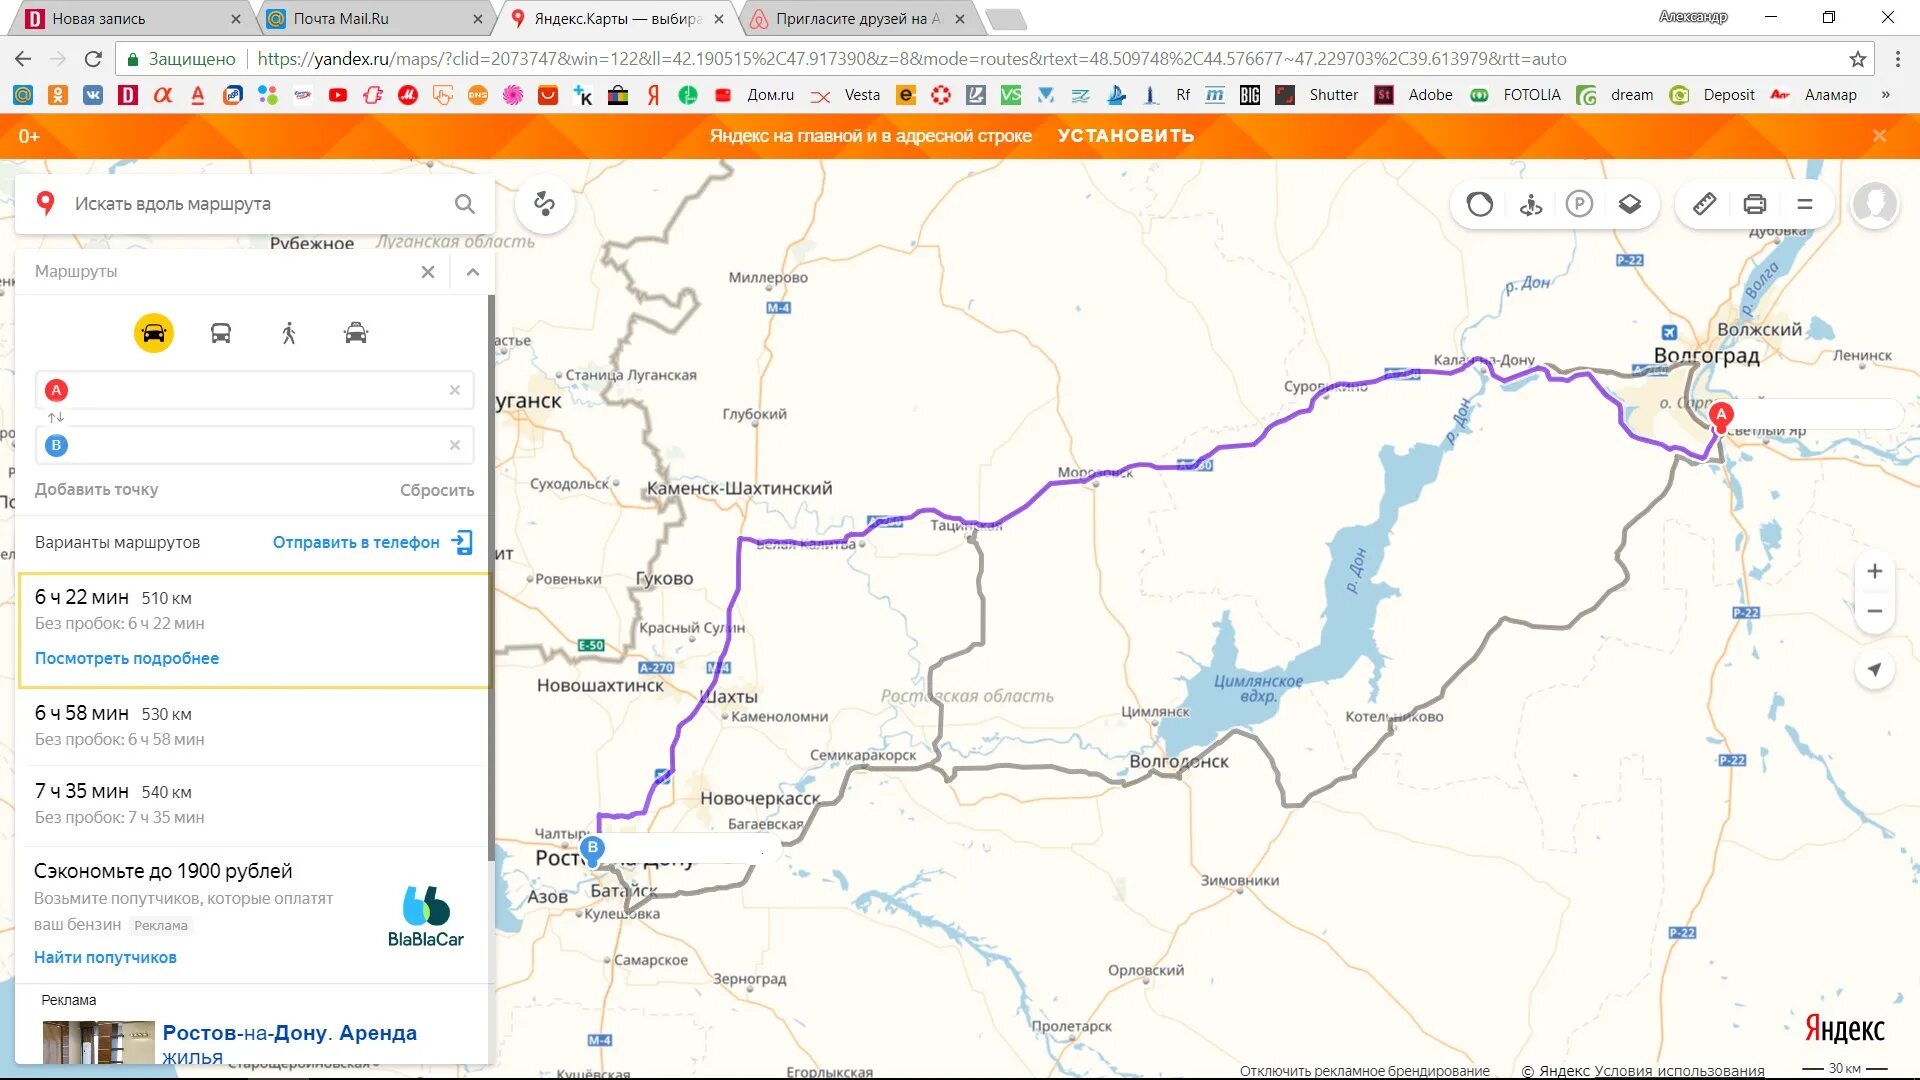The image size is (1920, 1080).
Task: Click the search along route input
Action: click(255, 204)
